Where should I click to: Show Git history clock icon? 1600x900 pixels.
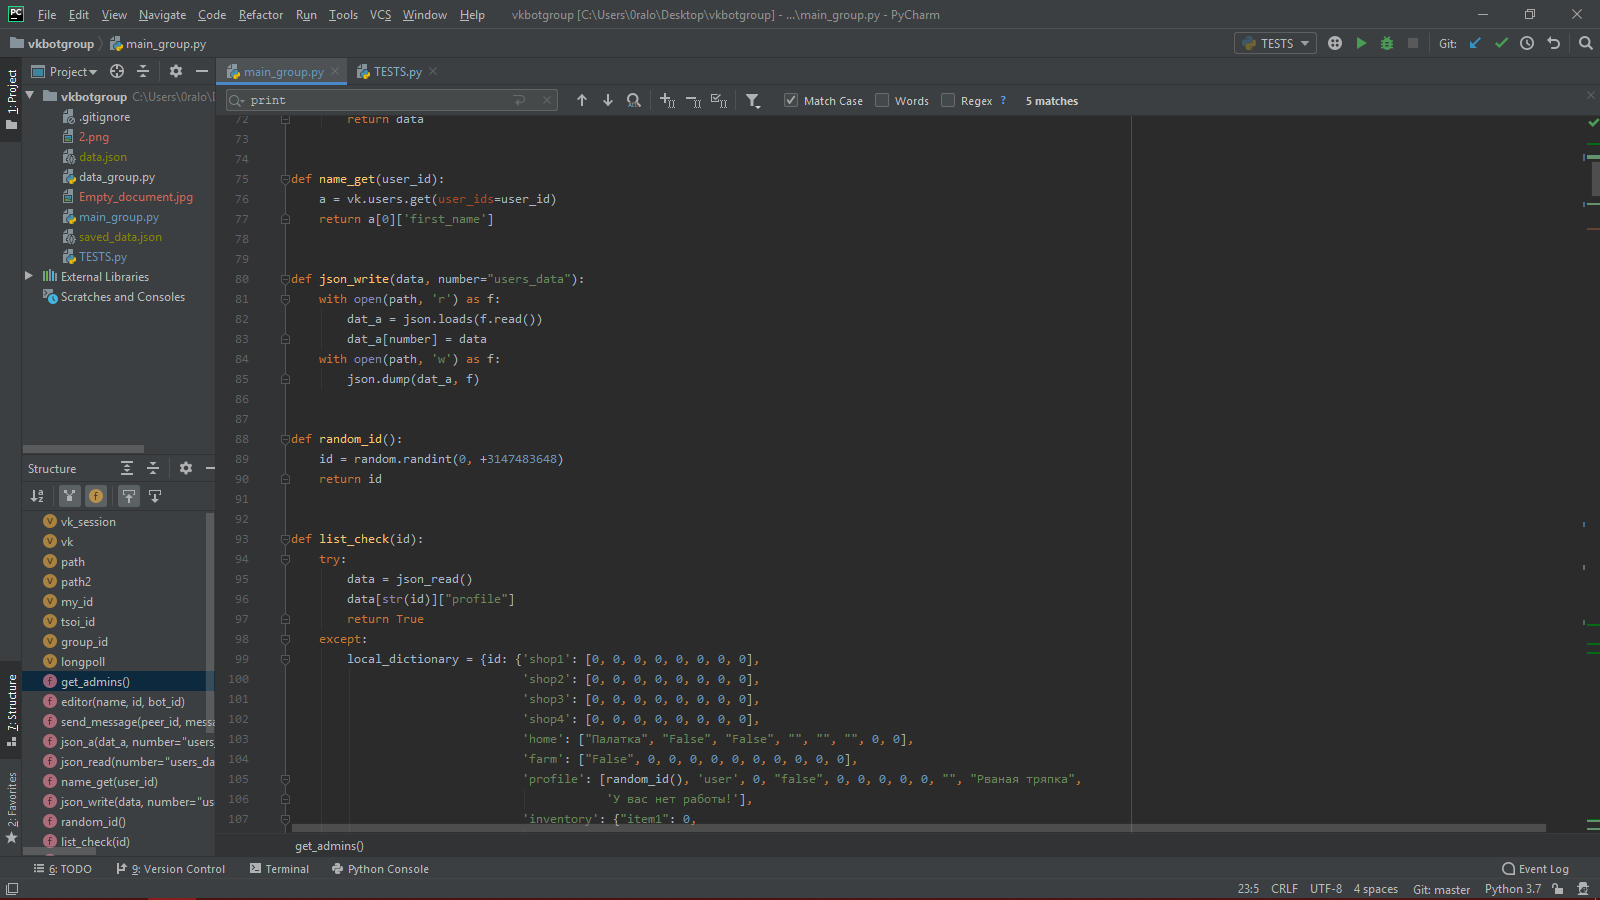click(1527, 43)
